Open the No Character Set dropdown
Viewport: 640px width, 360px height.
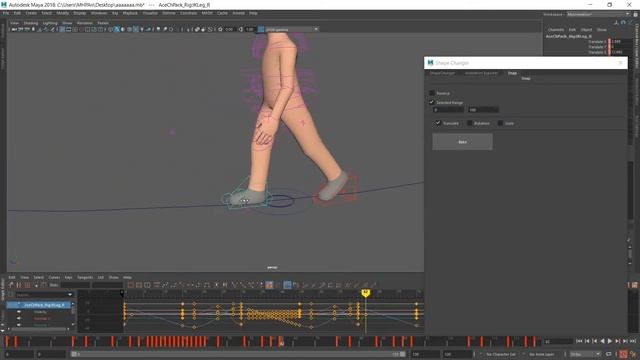500,354
